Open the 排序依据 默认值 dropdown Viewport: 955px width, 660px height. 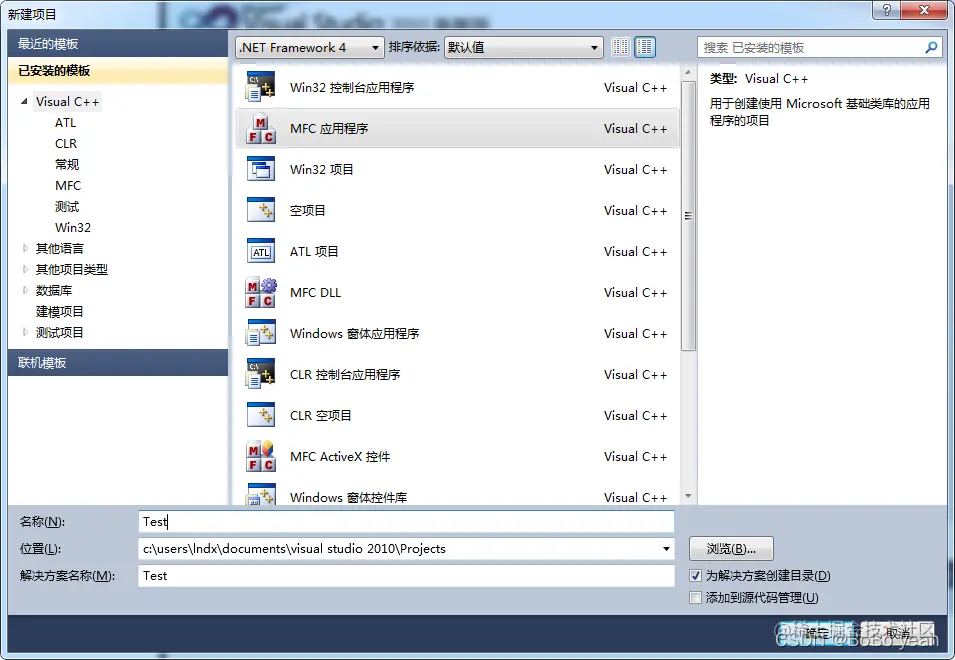523,47
